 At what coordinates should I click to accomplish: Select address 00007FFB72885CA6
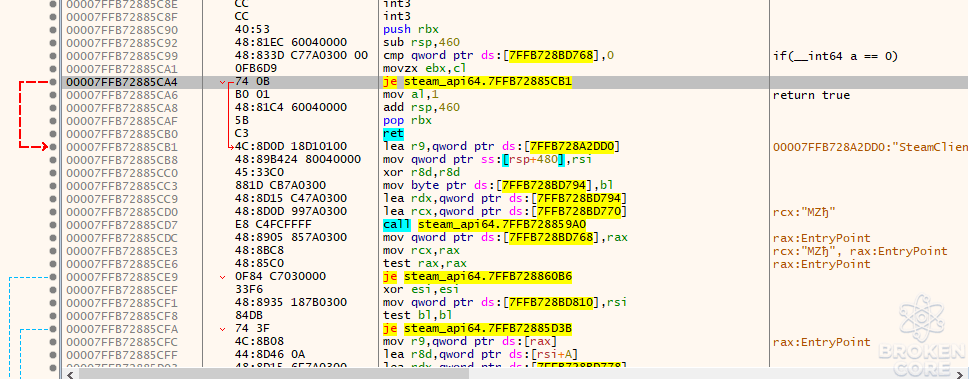(122, 95)
